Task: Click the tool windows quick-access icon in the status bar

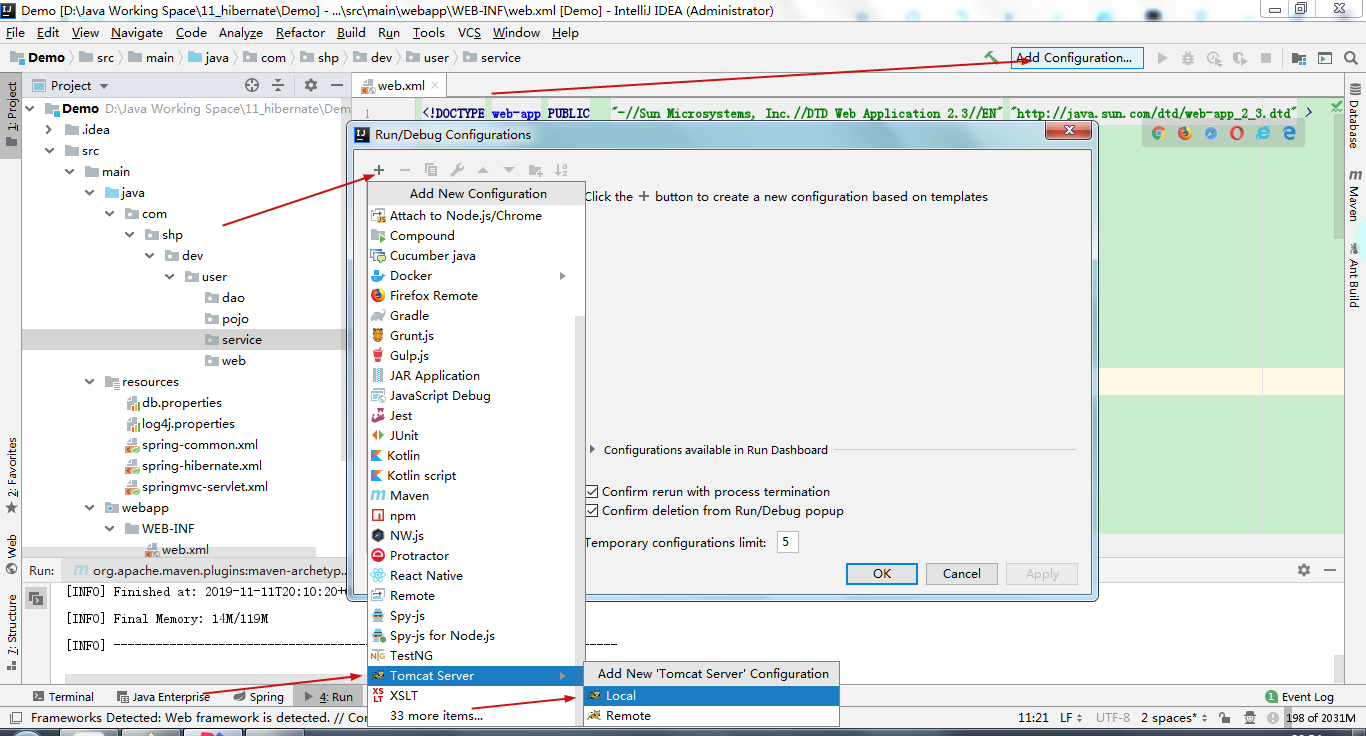Action: [x=15, y=717]
